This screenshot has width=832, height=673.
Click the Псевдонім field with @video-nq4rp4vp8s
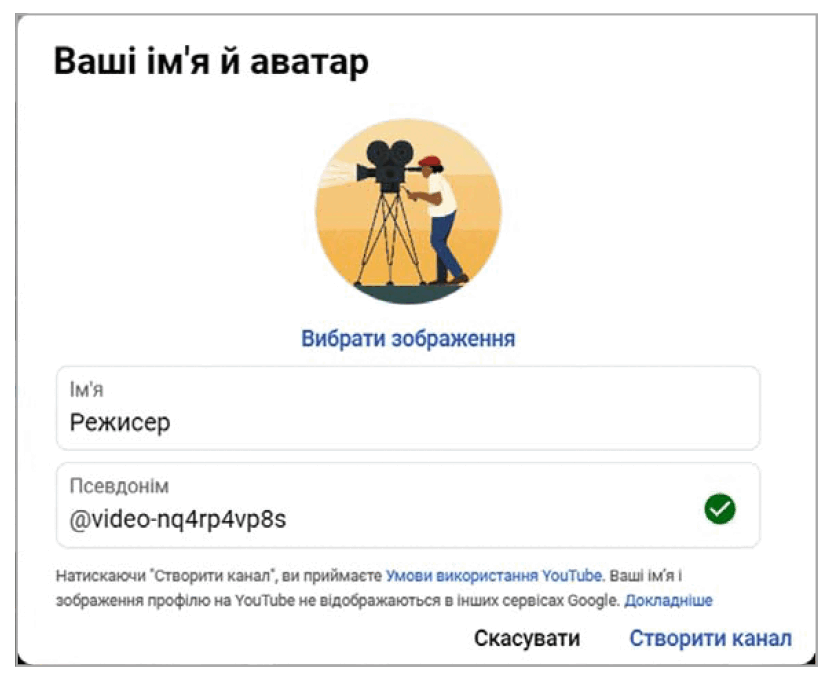point(408,505)
